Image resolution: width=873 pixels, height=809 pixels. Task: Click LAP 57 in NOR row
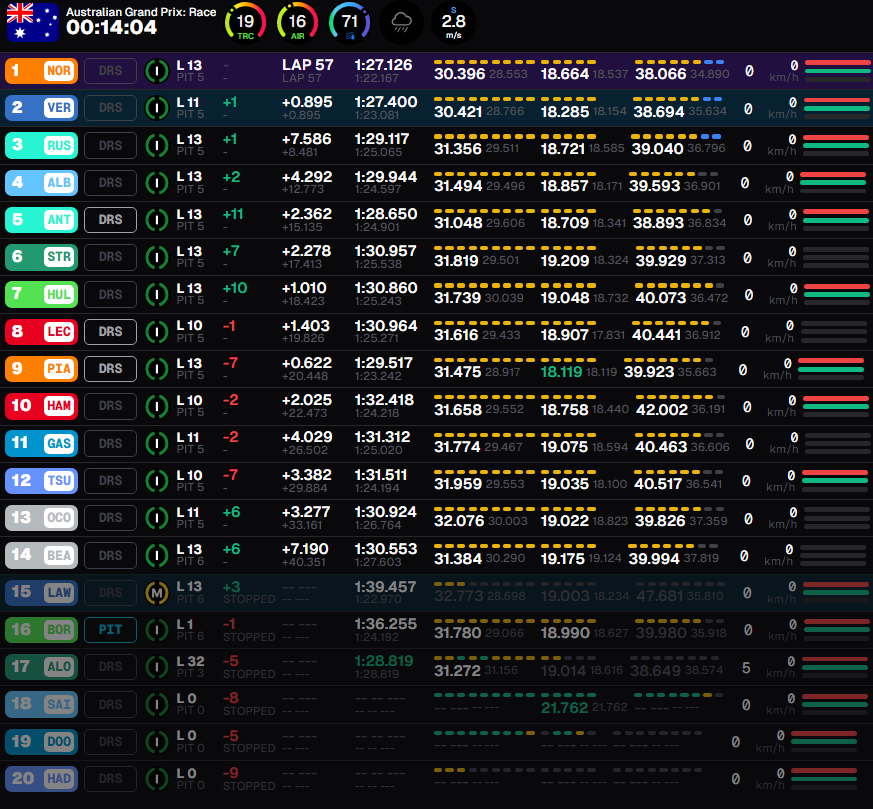[307, 65]
